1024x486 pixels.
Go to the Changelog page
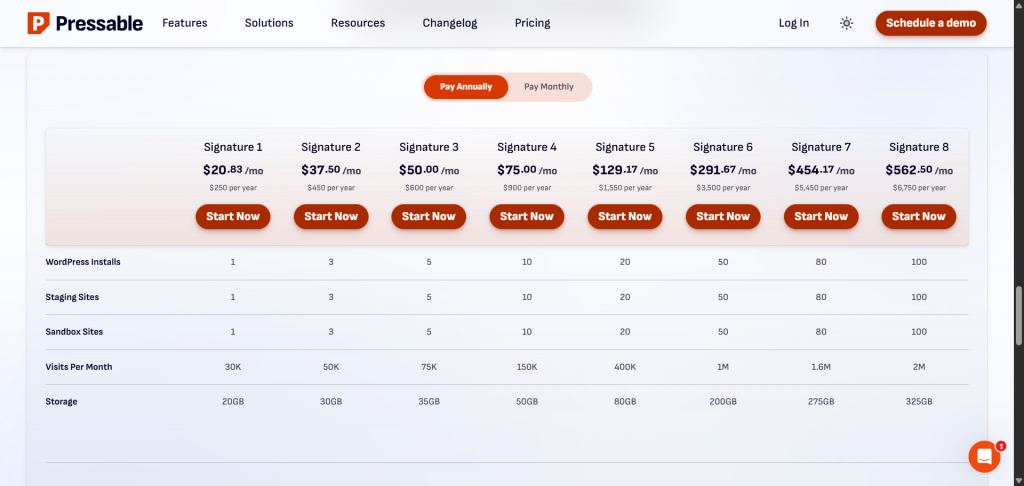tap(450, 23)
